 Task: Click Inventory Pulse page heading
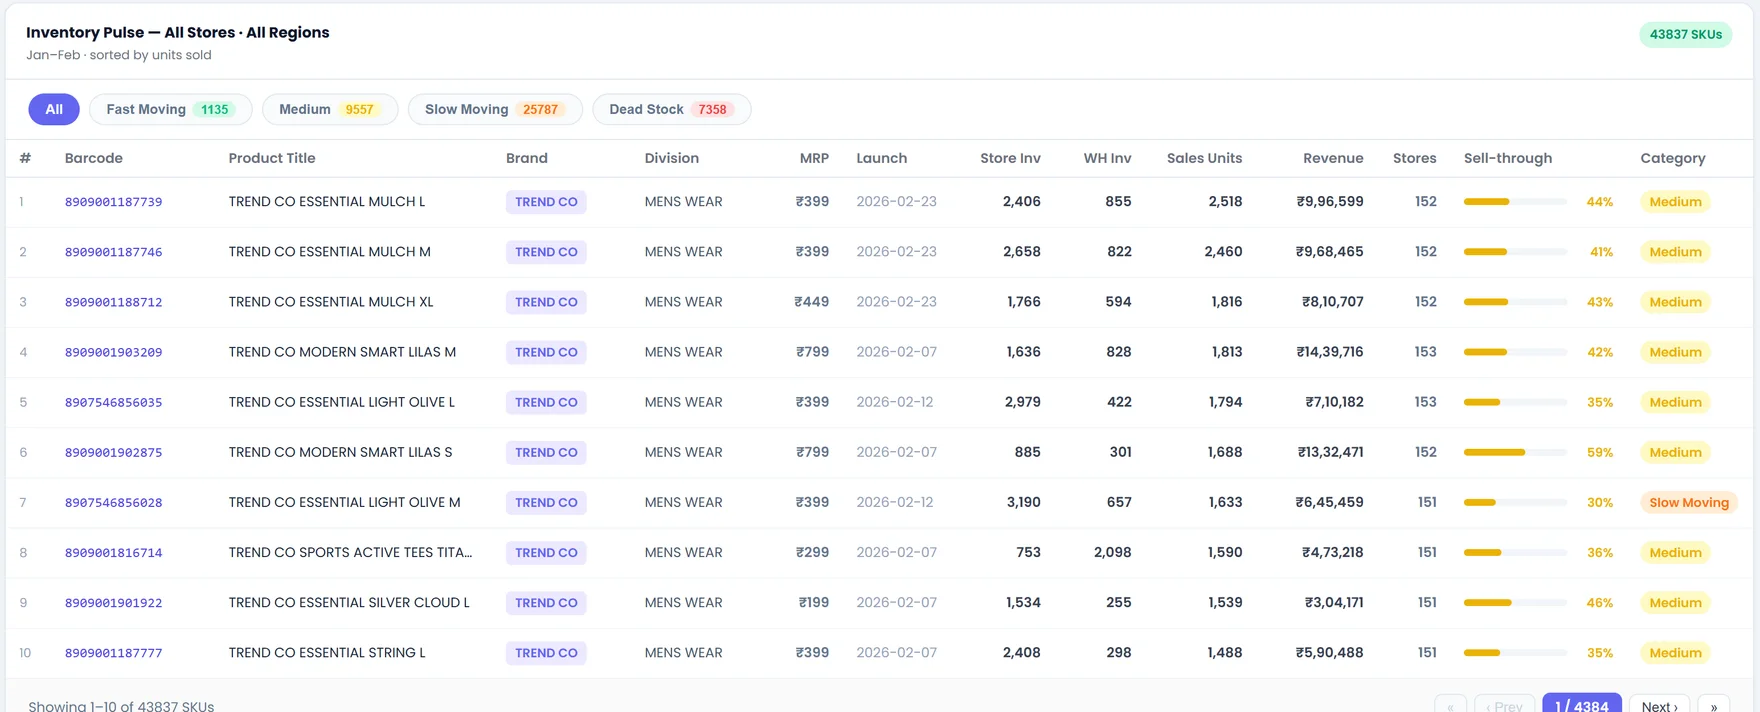(x=177, y=32)
